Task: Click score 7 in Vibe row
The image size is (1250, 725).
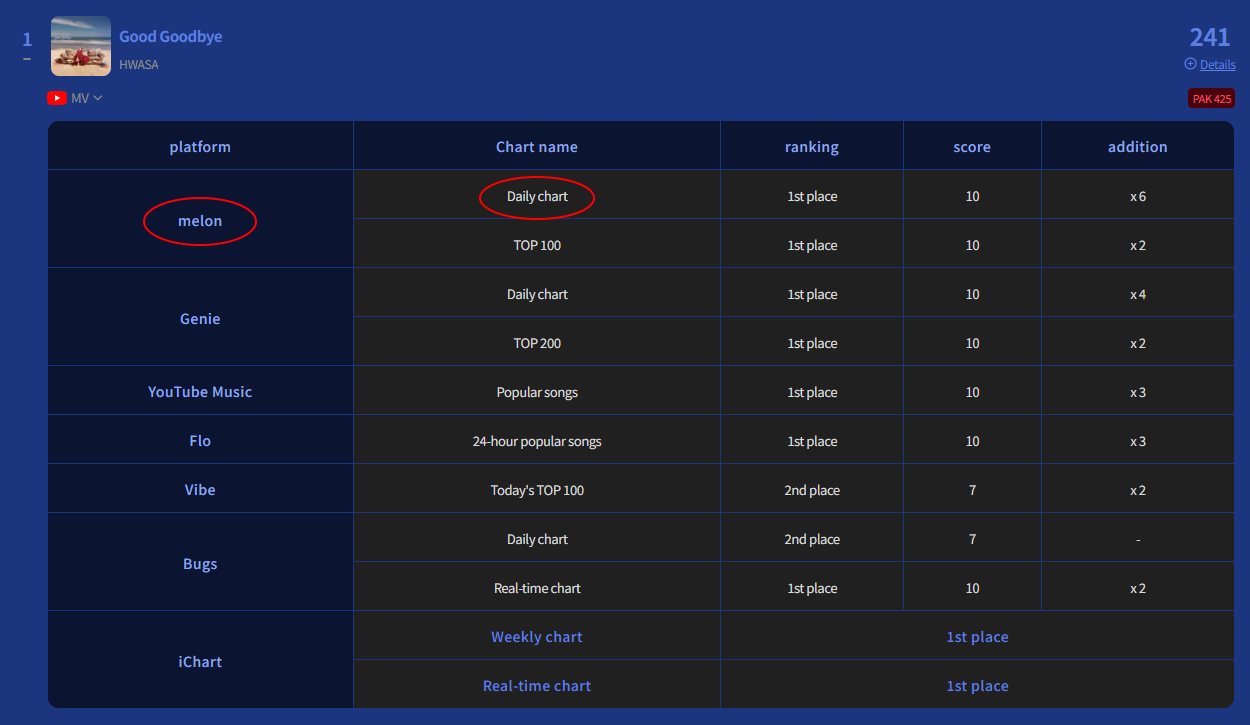Action: 972,490
